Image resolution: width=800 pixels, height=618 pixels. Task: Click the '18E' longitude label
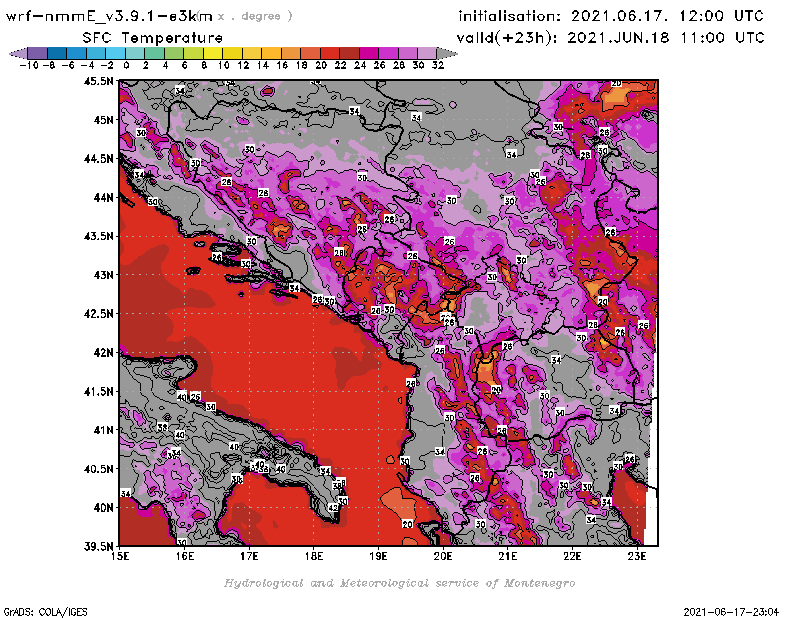pyautogui.click(x=314, y=556)
